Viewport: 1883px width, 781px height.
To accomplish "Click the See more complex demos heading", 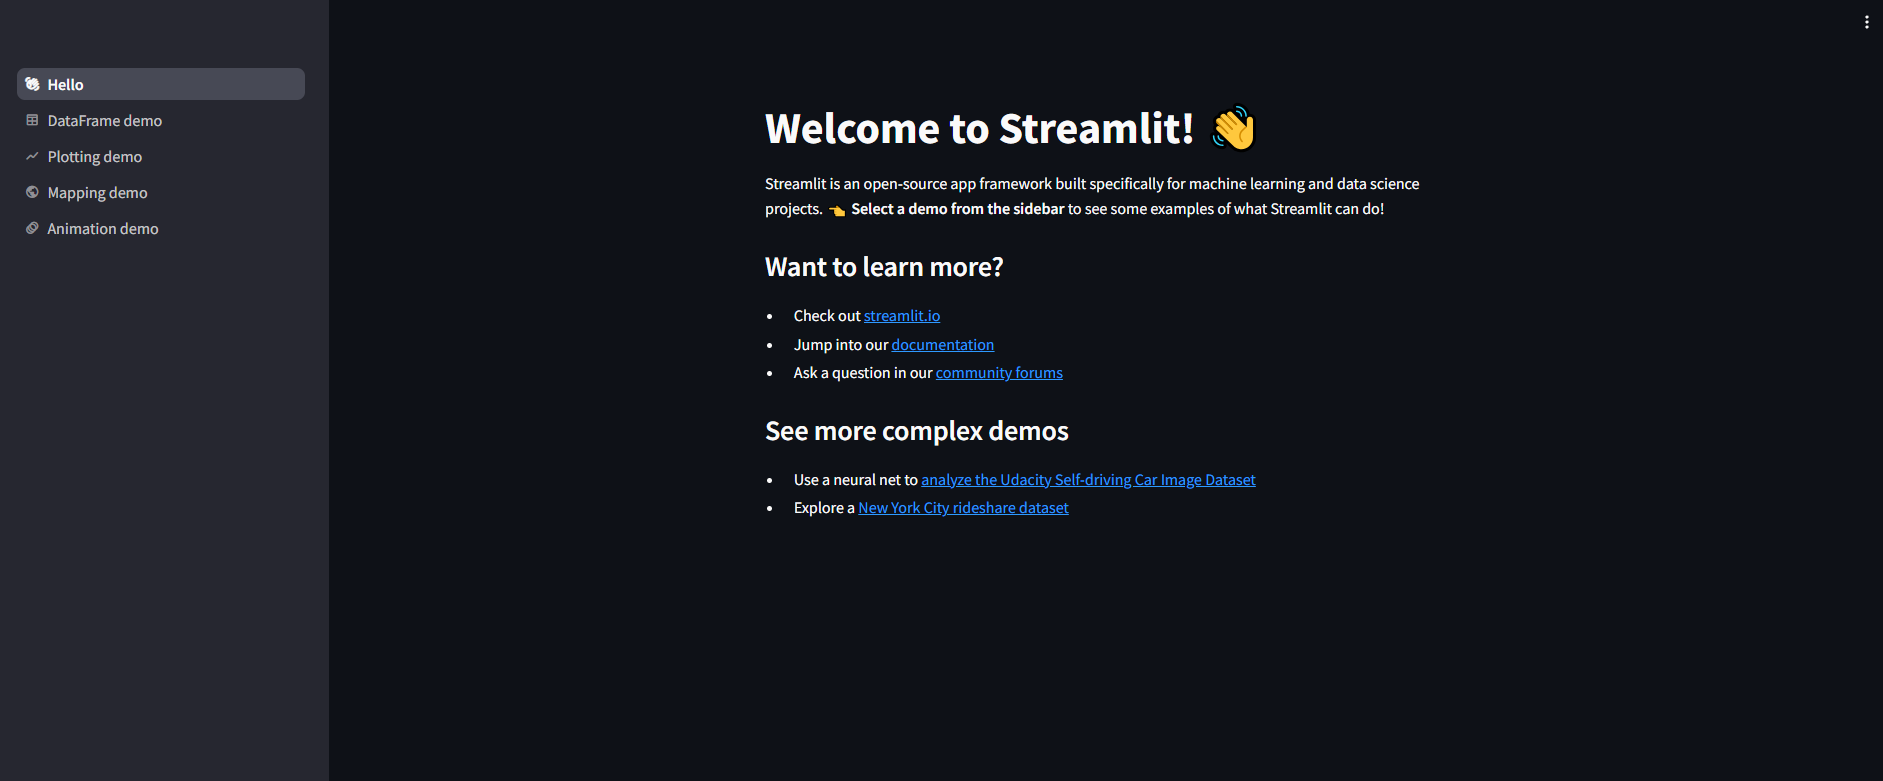I will [x=917, y=431].
